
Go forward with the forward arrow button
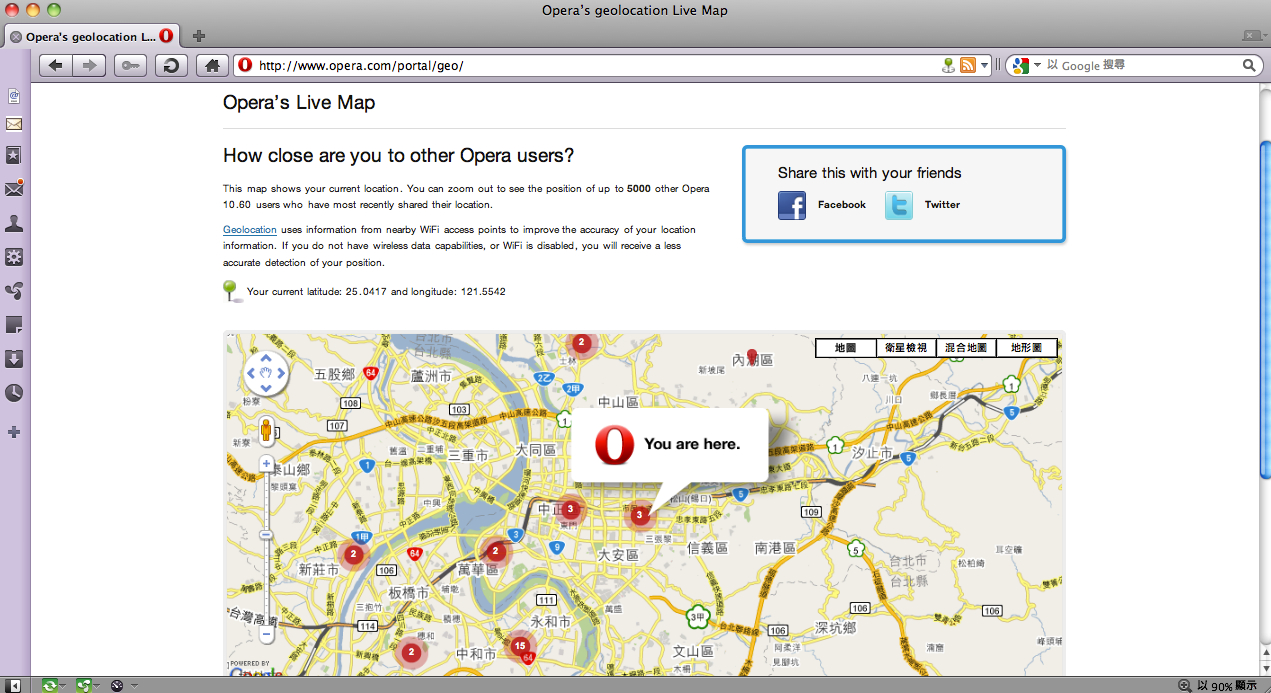(89, 65)
